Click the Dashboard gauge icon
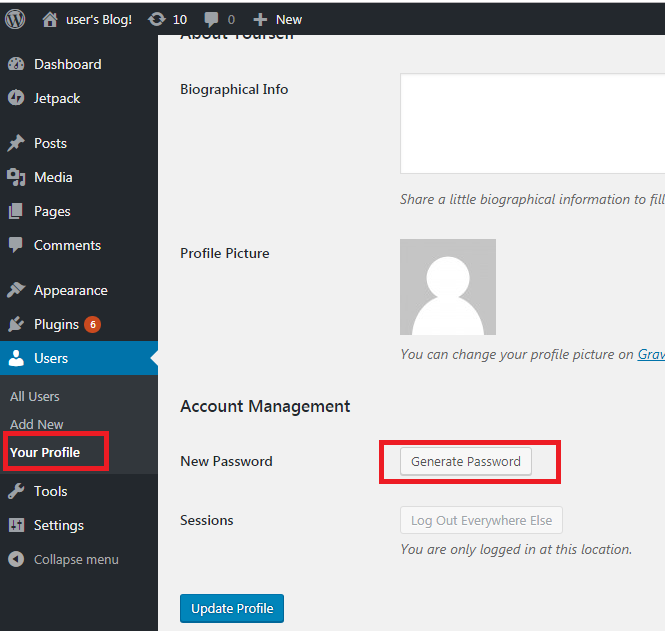The width and height of the screenshot is (665, 631). coord(16,64)
